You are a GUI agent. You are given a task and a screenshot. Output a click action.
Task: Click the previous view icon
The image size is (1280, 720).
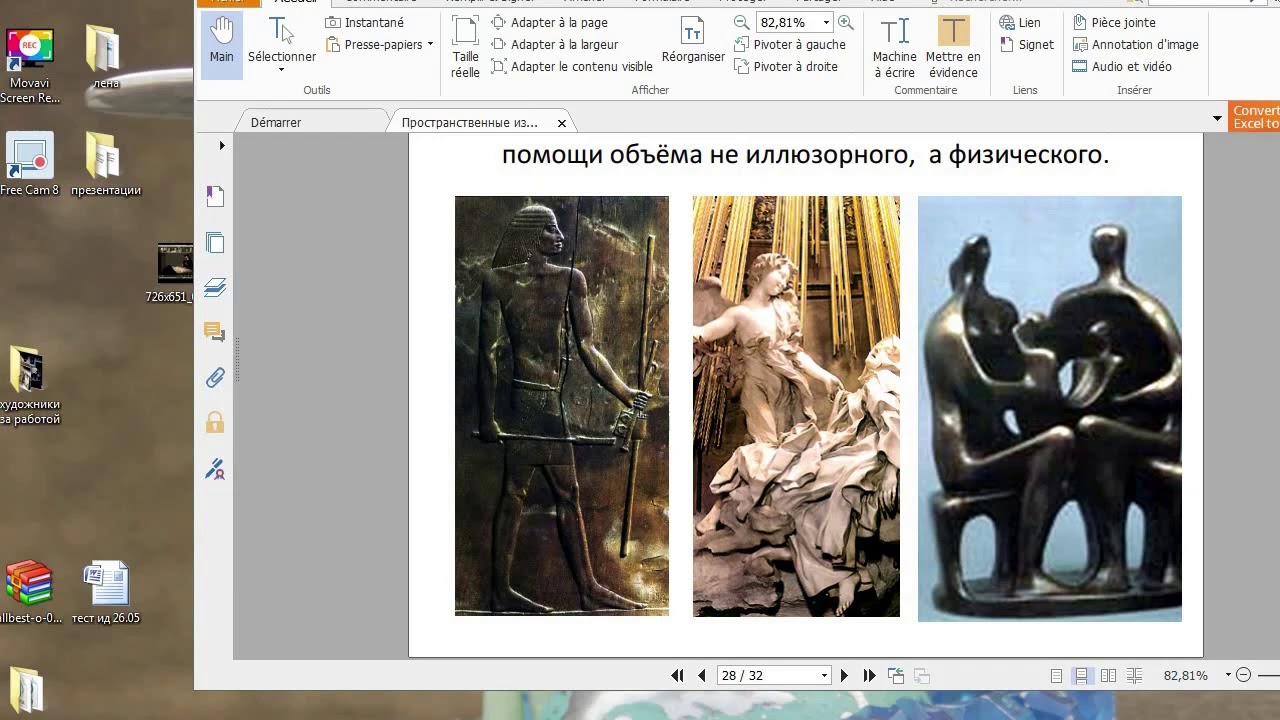pos(895,675)
